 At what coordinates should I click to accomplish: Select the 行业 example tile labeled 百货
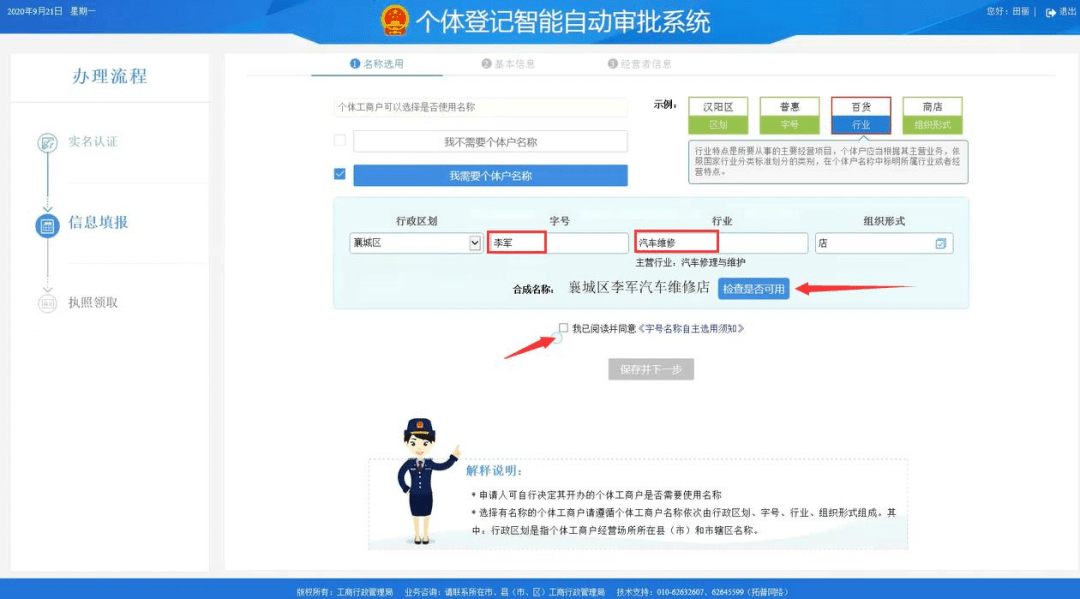[860, 115]
